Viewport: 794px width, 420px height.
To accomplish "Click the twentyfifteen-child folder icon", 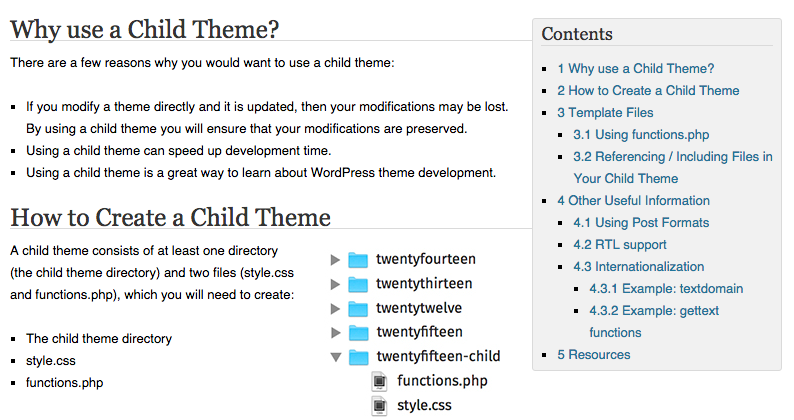I will point(358,357).
